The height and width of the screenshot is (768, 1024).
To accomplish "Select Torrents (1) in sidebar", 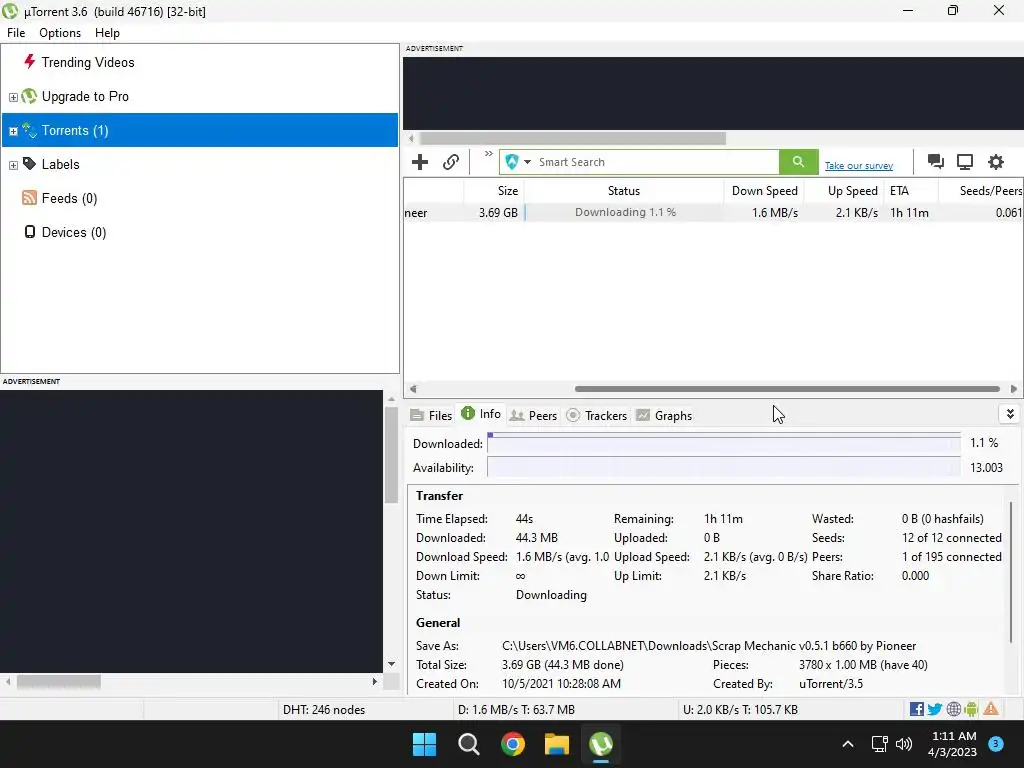I will [200, 130].
